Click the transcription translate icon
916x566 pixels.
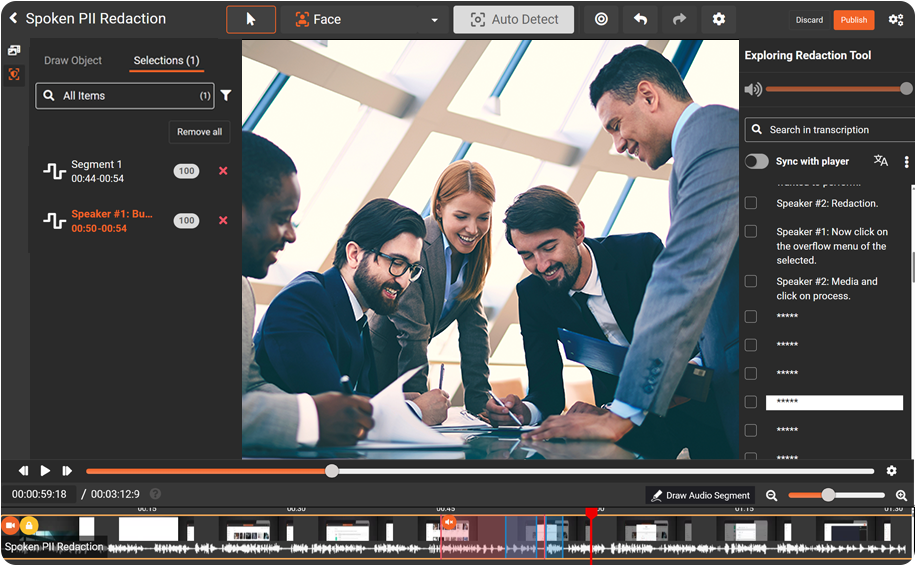[x=880, y=161]
